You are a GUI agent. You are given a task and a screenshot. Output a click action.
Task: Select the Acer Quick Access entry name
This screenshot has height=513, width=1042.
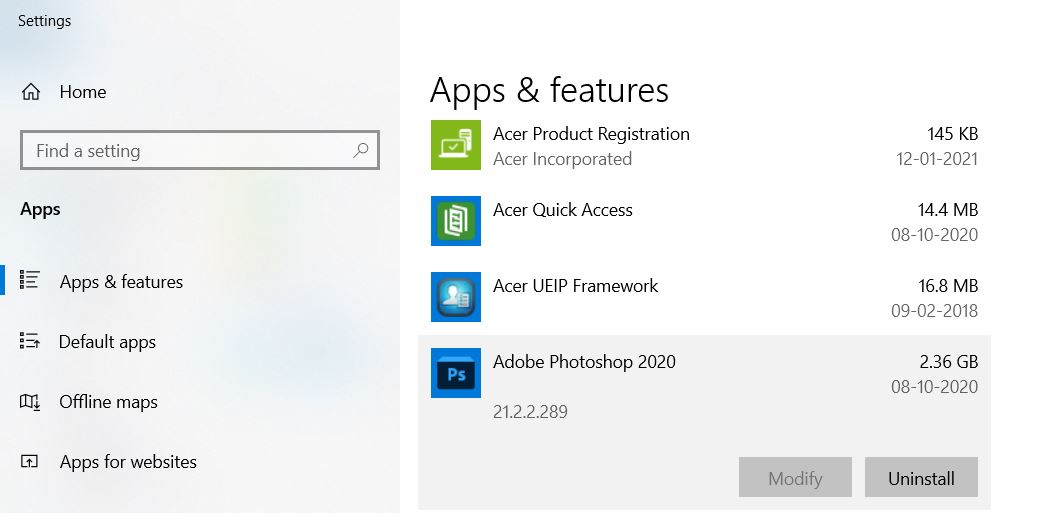563,210
